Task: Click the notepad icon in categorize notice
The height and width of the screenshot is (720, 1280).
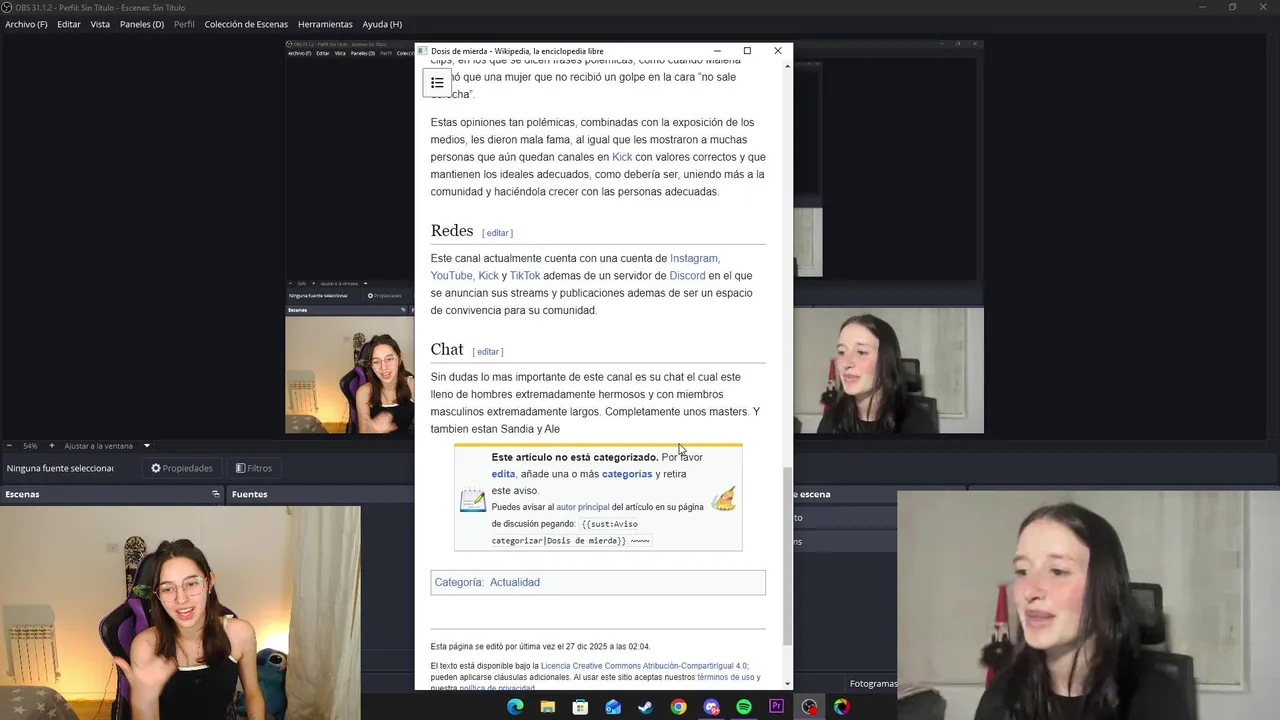Action: (473, 500)
